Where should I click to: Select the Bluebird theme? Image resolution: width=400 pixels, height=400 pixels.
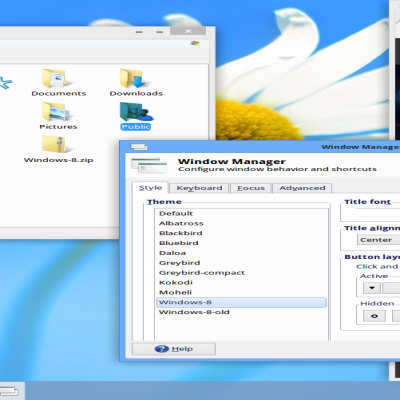pos(241,243)
